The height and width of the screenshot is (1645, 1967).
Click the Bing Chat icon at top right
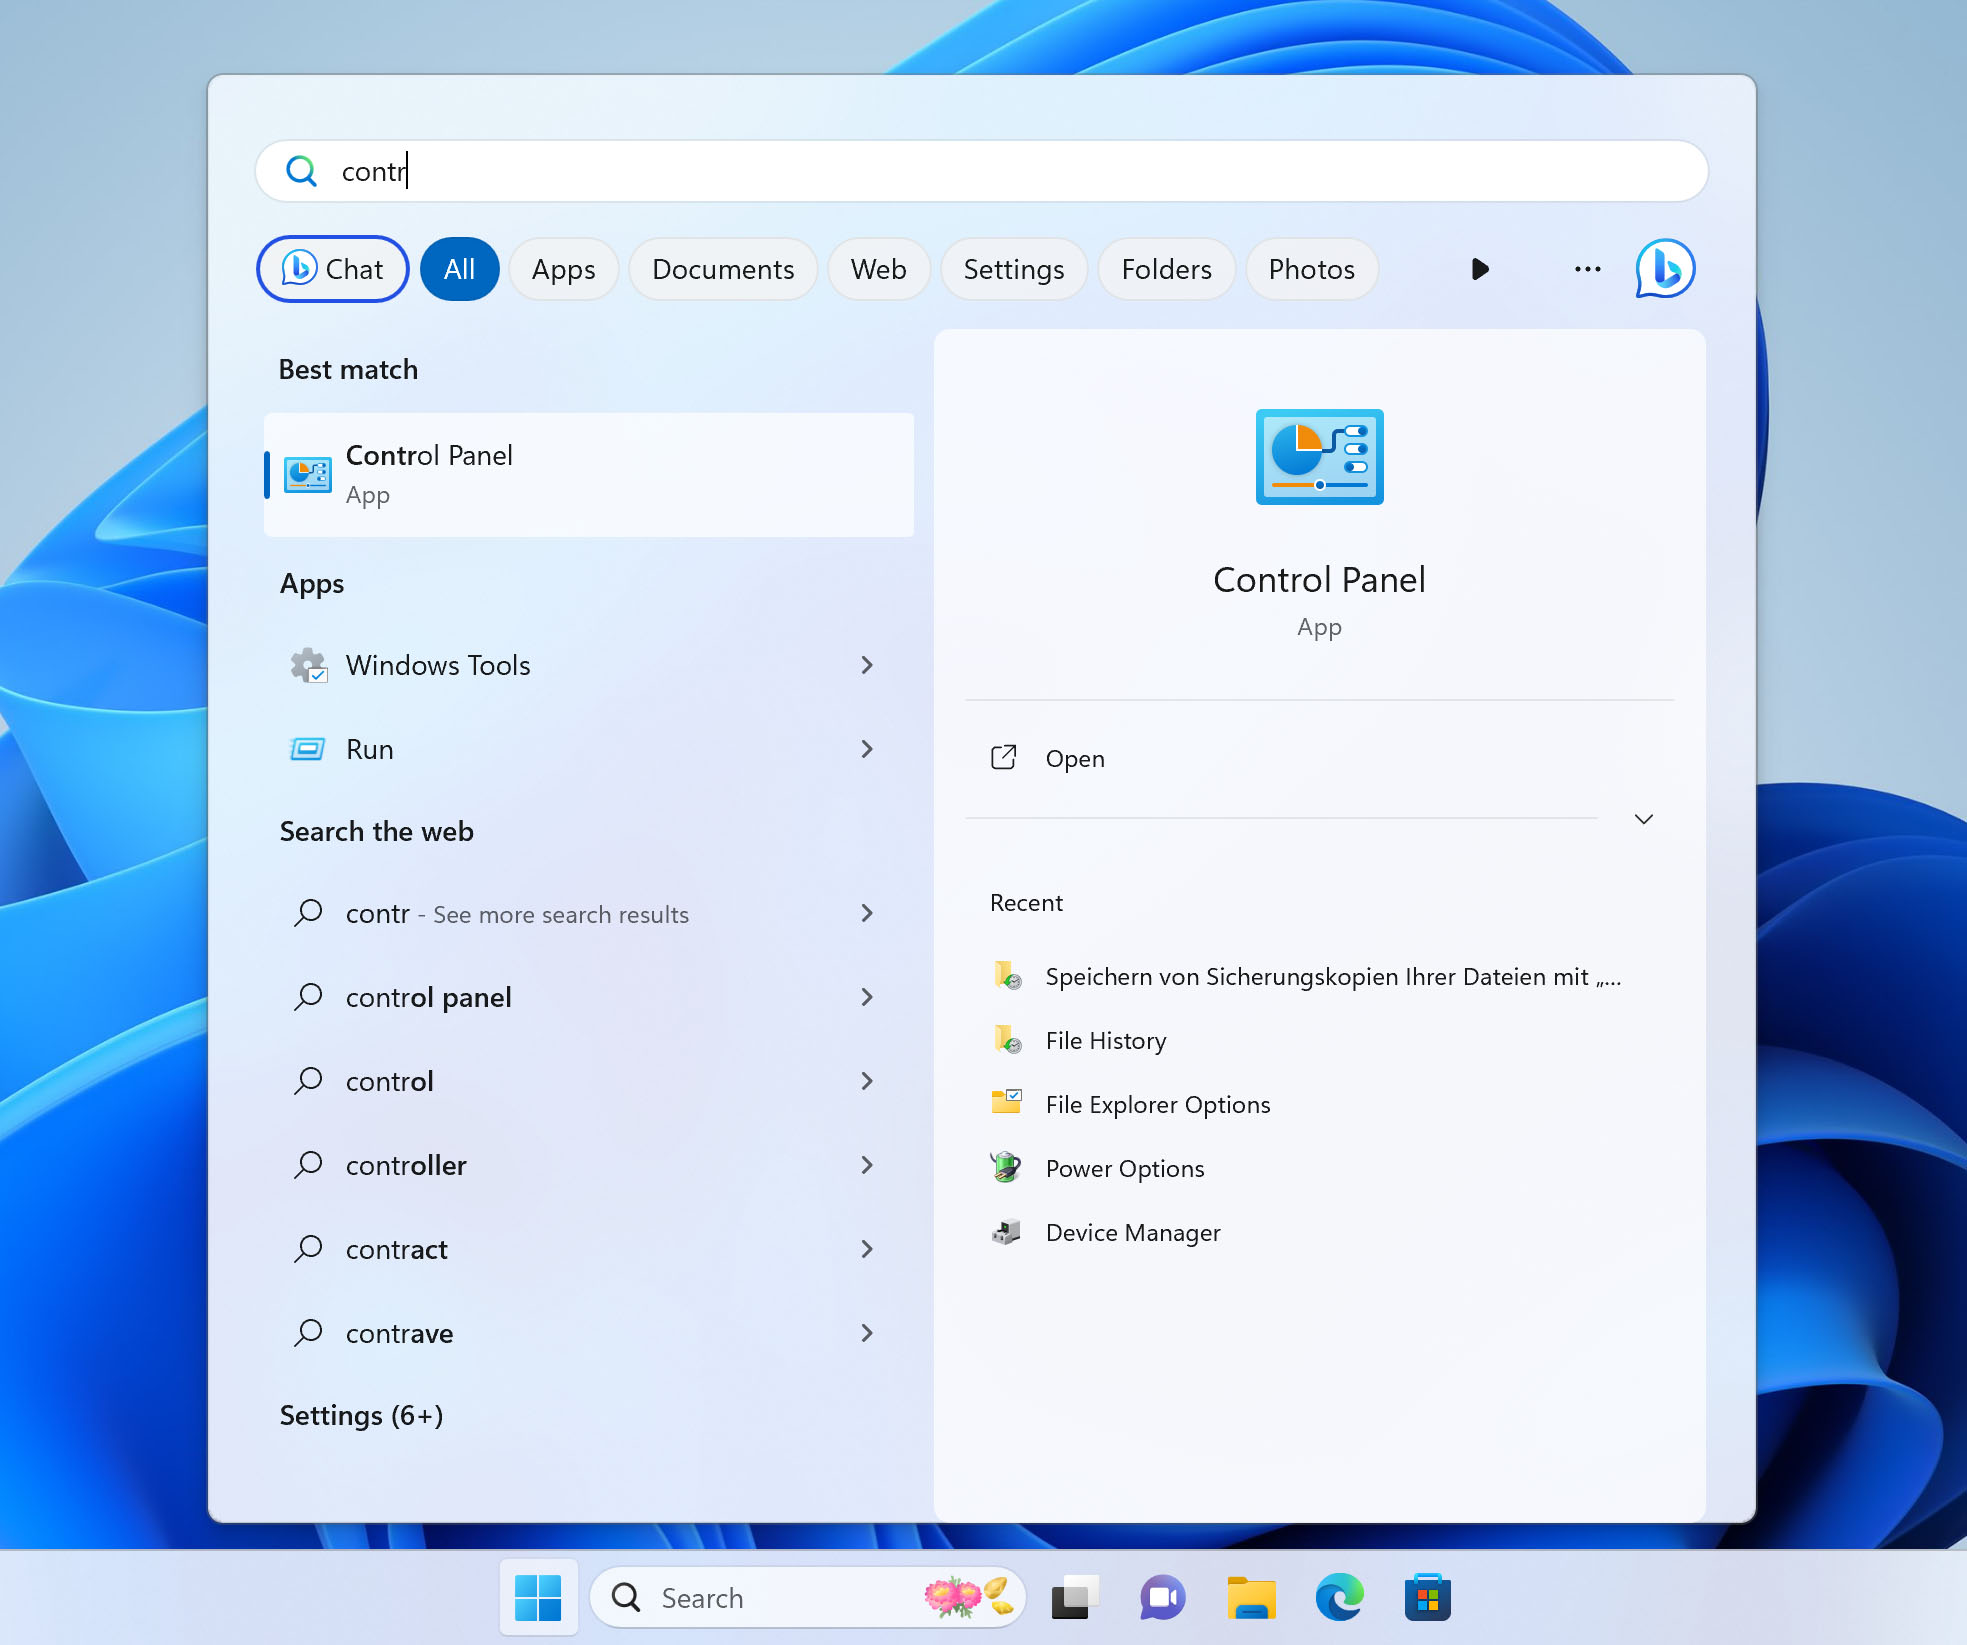coord(1664,269)
